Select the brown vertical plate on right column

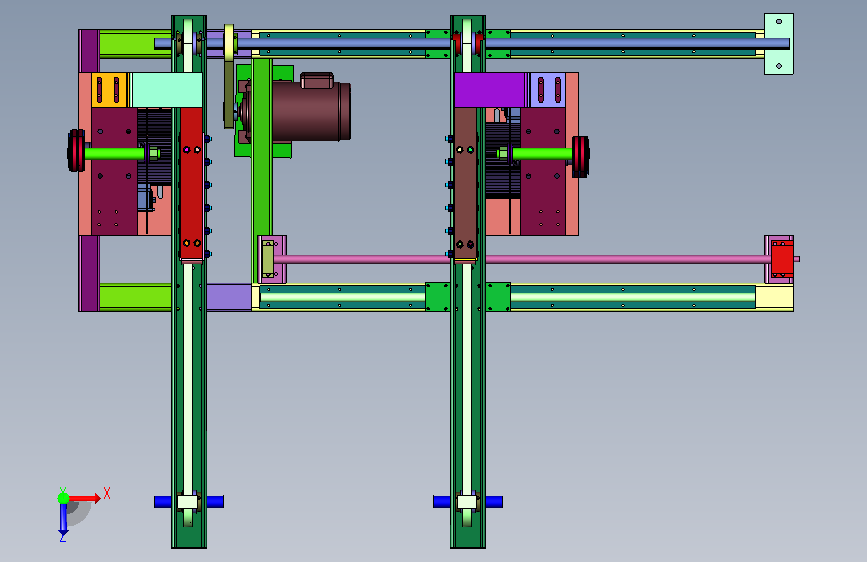[x=466, y=183]
